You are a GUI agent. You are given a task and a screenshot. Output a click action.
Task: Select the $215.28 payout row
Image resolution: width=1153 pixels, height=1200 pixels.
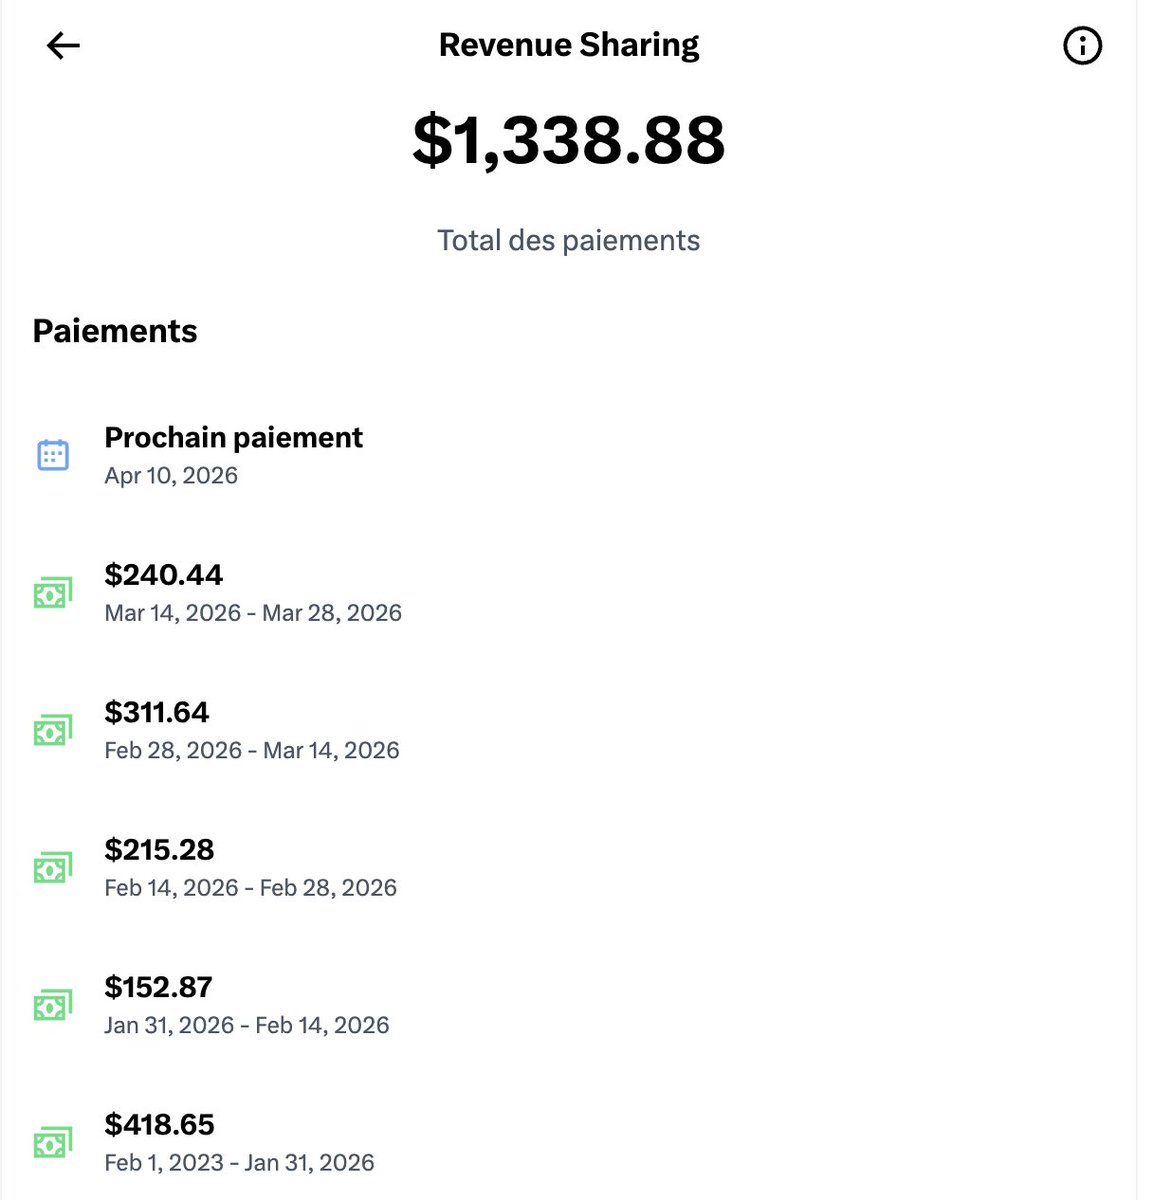(x=568, y=867)
